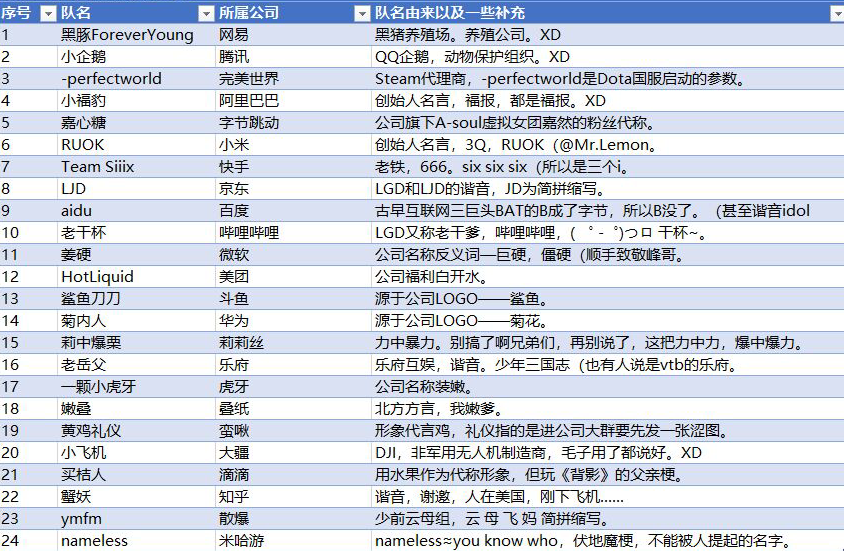This screenshot has height=551, width=844.
Task: Click the team cell ymfm
Action: 136,519
